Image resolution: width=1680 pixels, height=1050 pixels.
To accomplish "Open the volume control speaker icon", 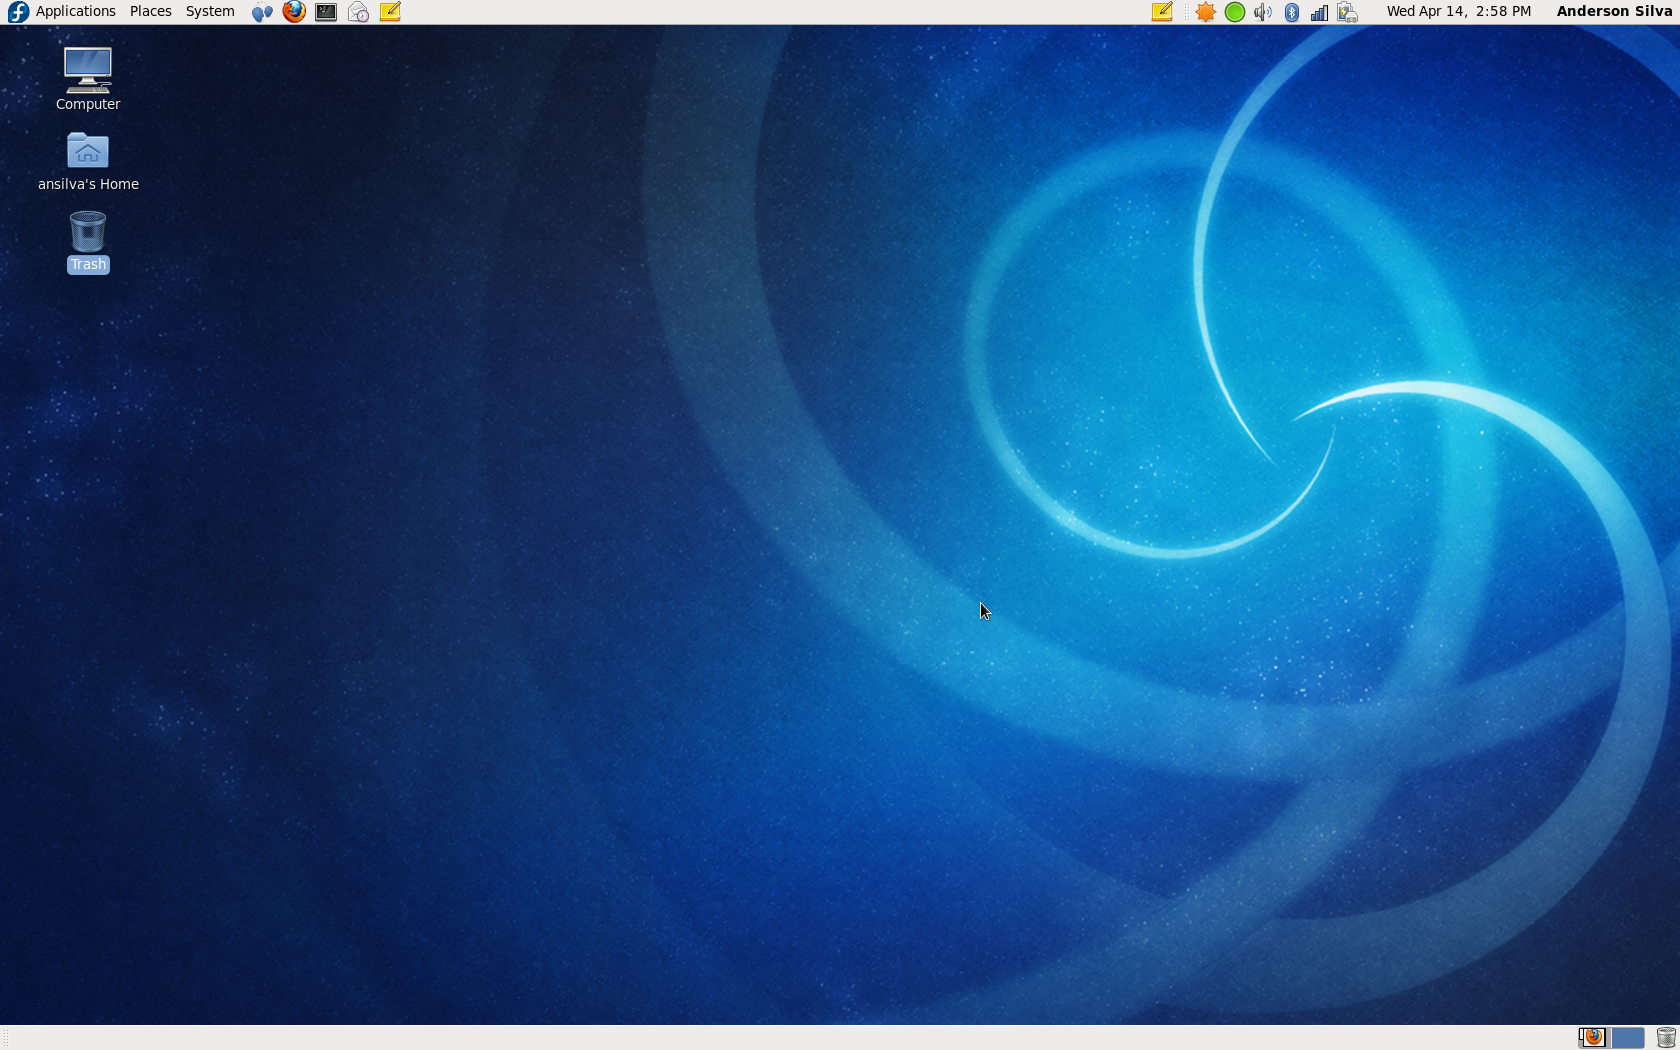I will coord(1263,12).
